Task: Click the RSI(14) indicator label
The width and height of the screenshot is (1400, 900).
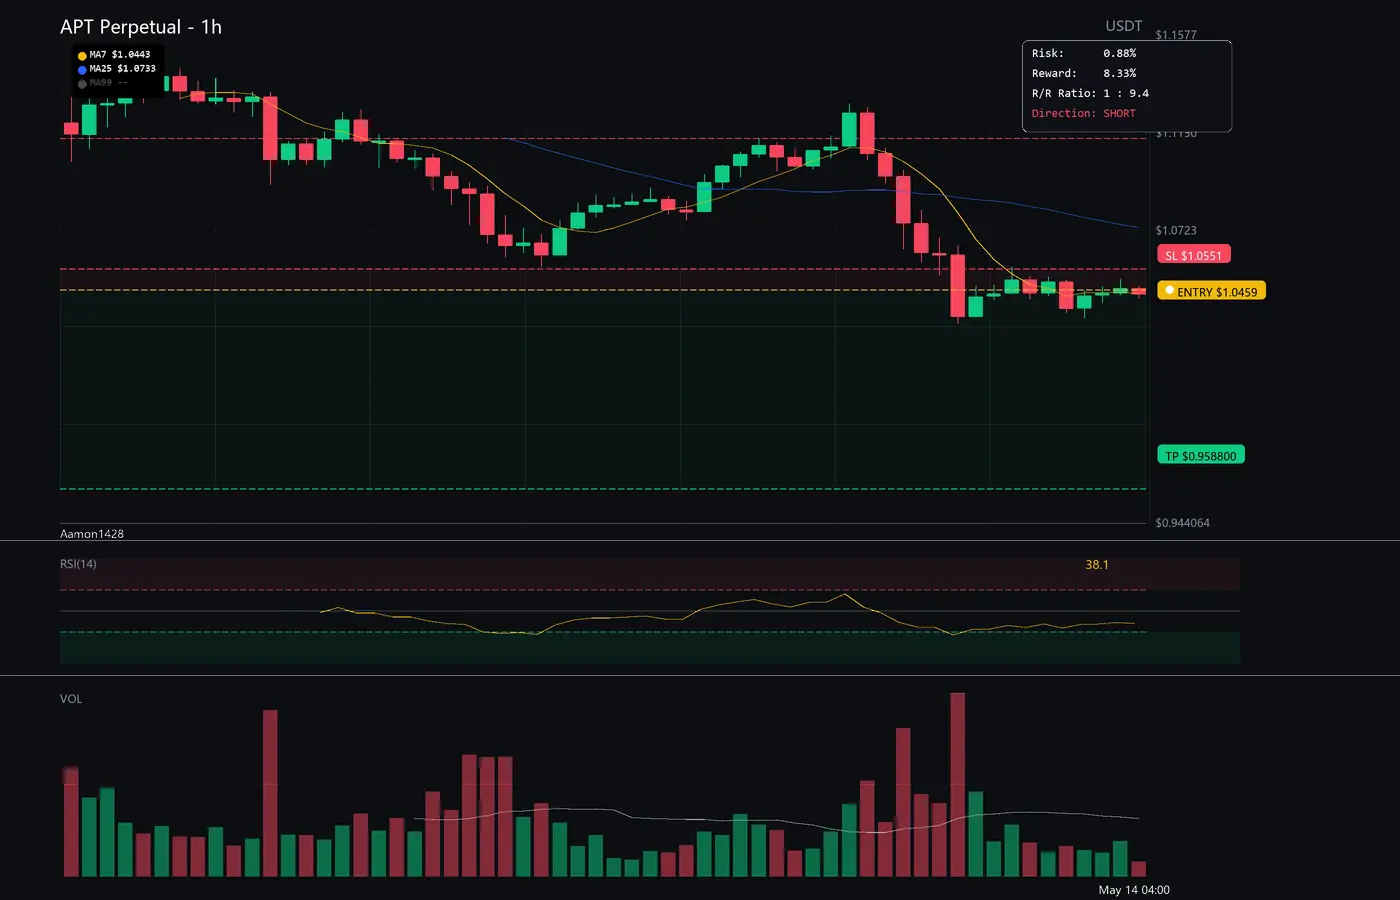Action: pyautogui.click(x=78, y=564)
